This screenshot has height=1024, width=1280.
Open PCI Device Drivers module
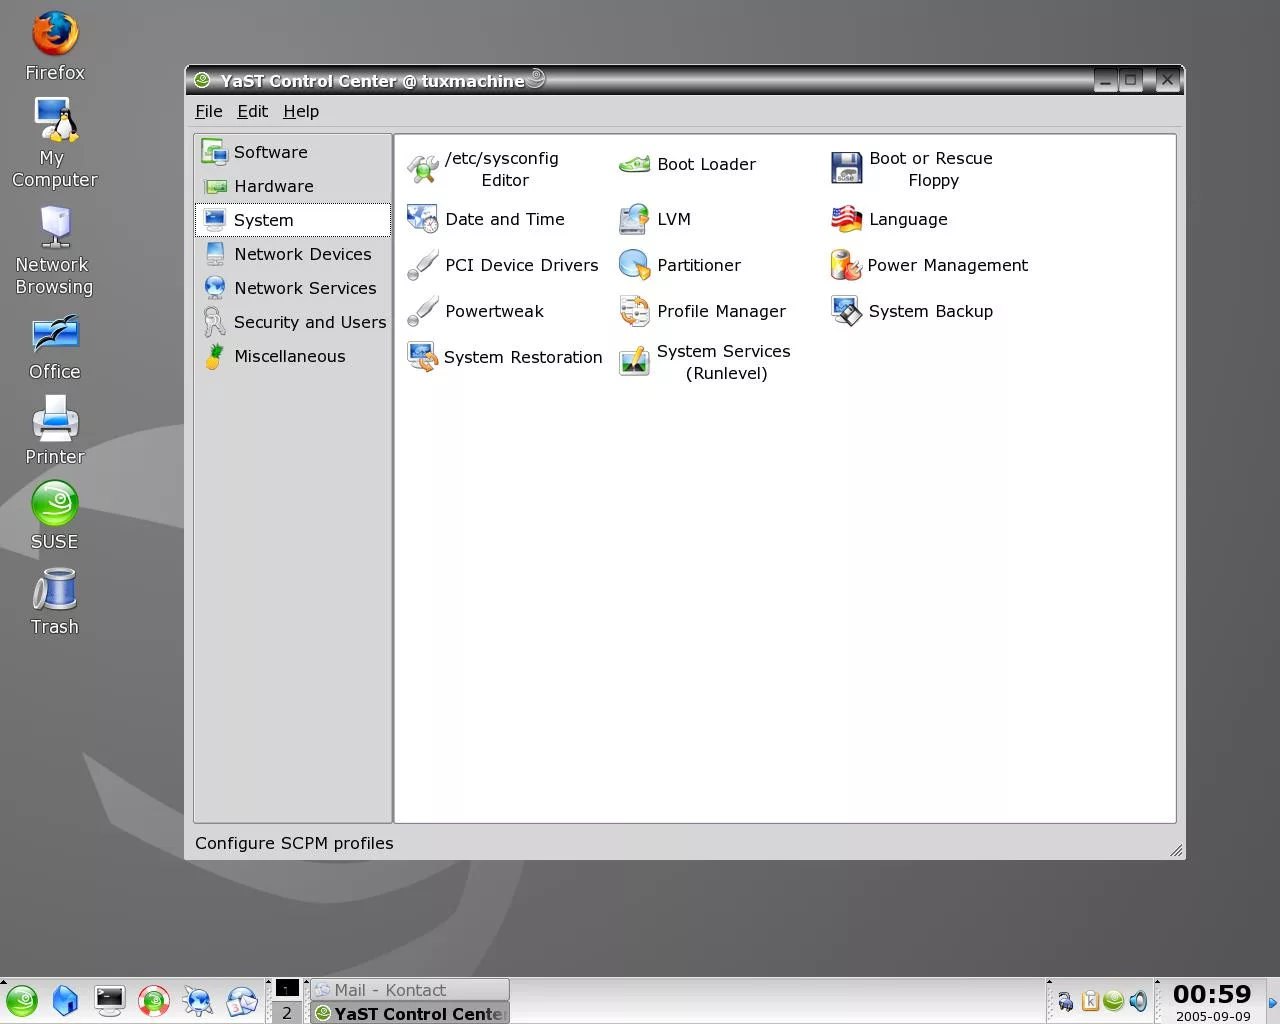tap(503, 265)
